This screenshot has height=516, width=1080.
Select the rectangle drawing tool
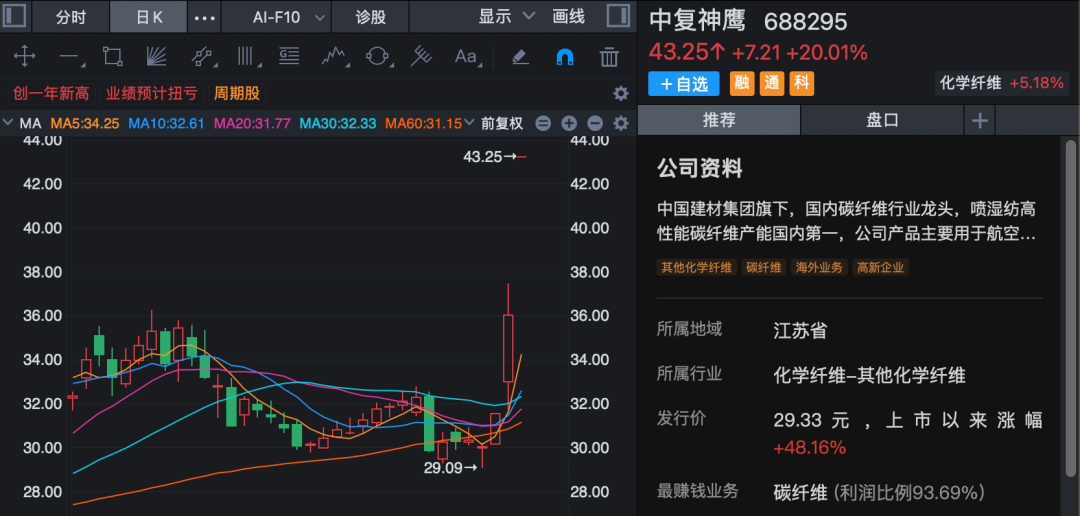point(113,56)
